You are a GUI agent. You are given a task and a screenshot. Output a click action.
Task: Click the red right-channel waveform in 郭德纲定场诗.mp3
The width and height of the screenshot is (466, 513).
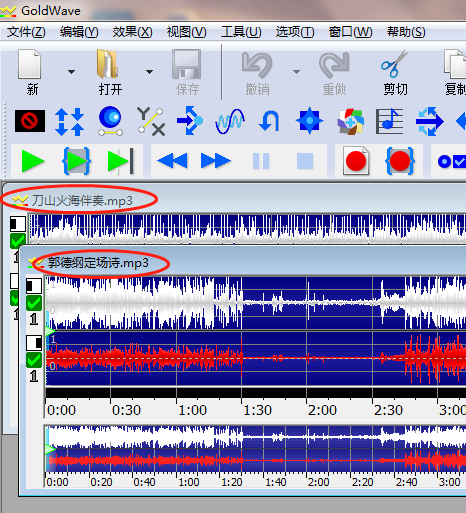pos(256,359)
